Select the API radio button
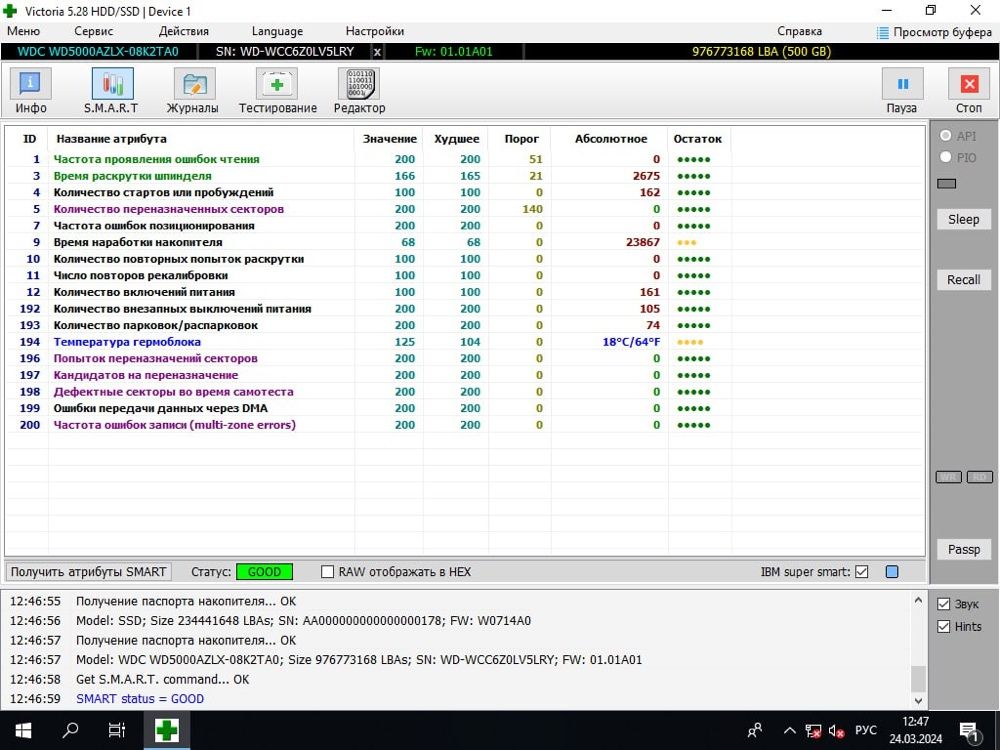This screenshot has height=750, width=1000. coord(946,136)
